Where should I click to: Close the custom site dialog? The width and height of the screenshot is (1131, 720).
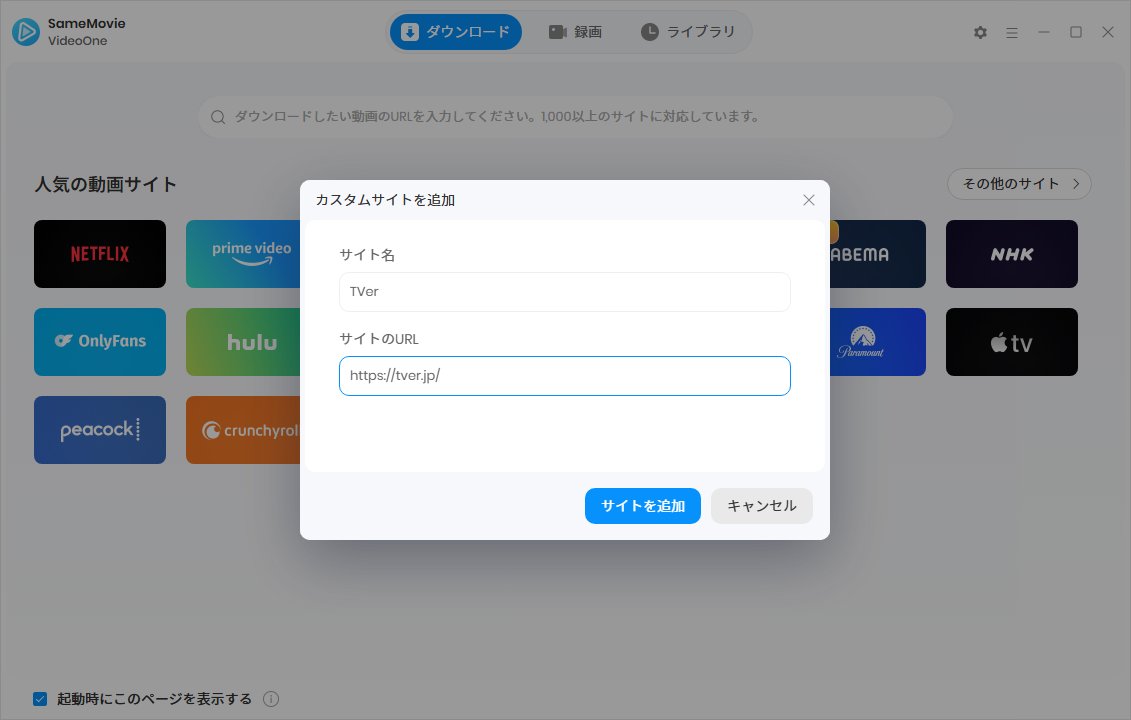809,200
